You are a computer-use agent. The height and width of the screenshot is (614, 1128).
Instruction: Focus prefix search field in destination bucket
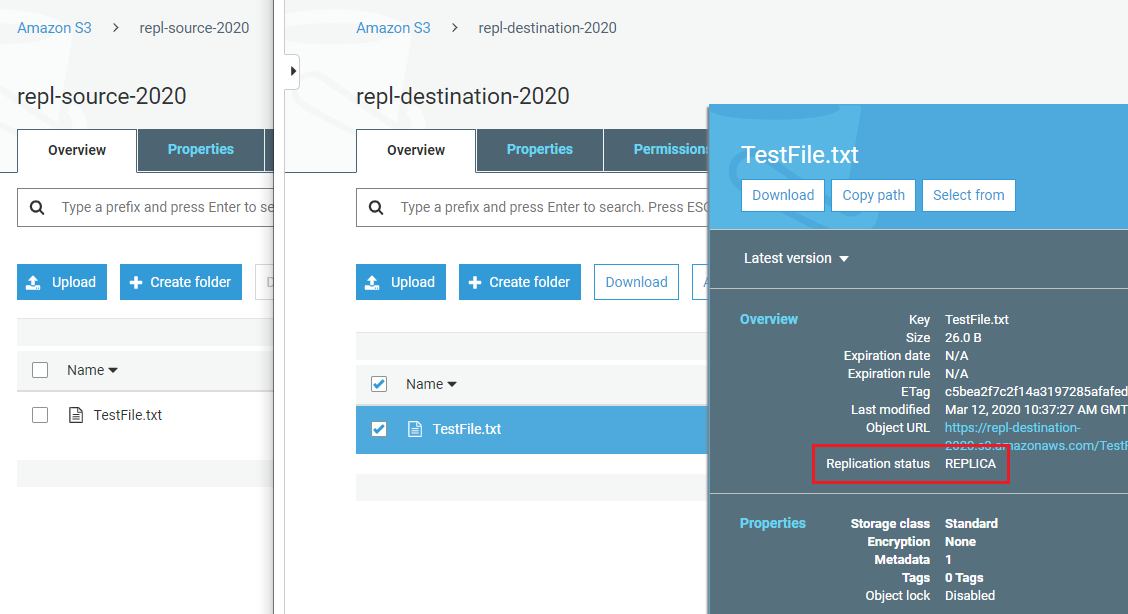pyautogui.click(x=532, y=208)
